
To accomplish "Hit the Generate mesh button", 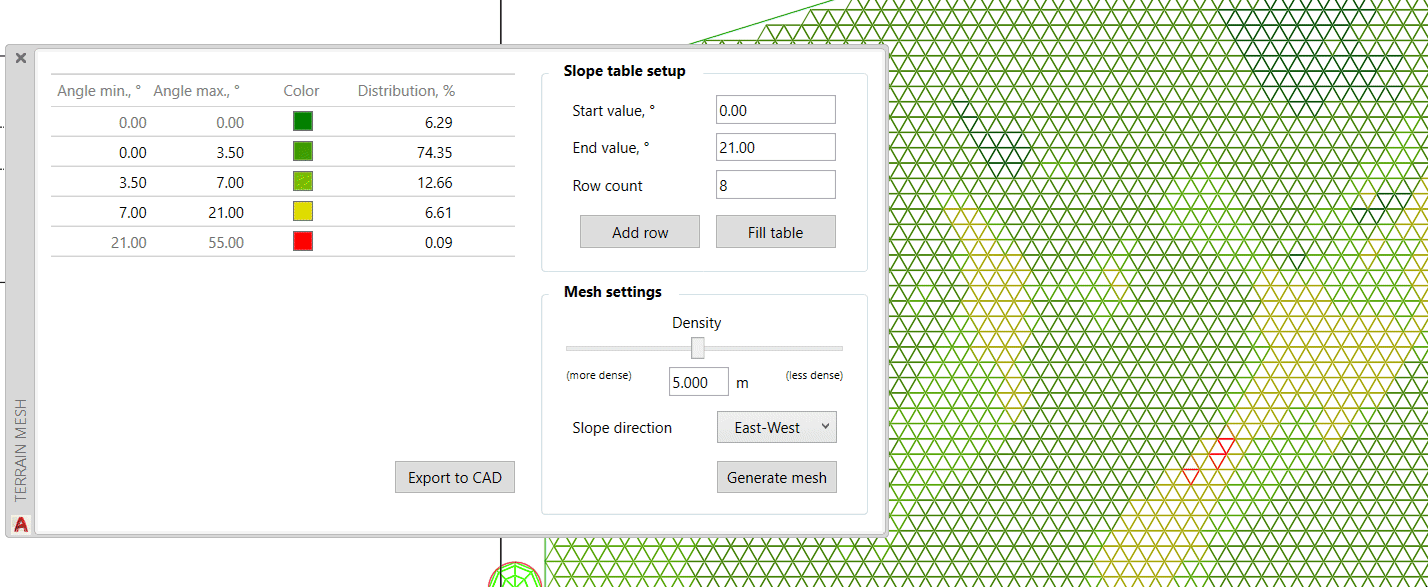I will pyautogui.click(x=777, y=477).
